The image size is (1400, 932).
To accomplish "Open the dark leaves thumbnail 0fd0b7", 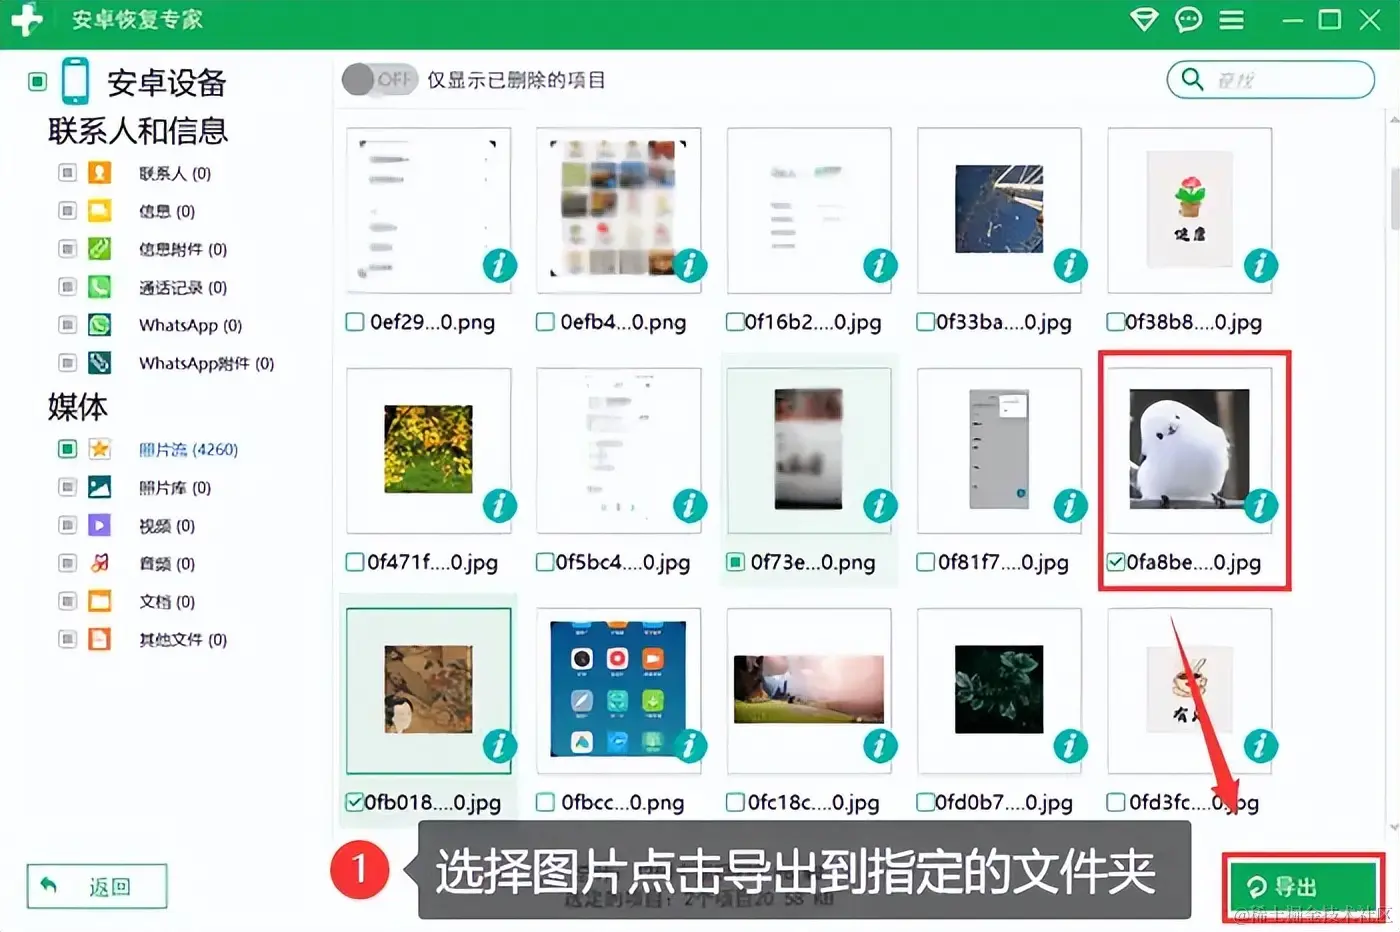I will [x=998, y=689].
